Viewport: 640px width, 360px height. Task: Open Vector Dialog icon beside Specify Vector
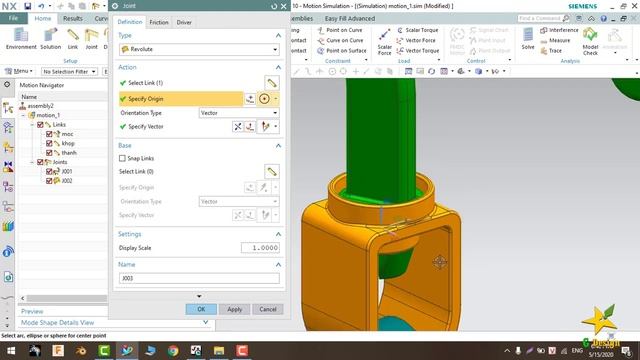[250, 127]
